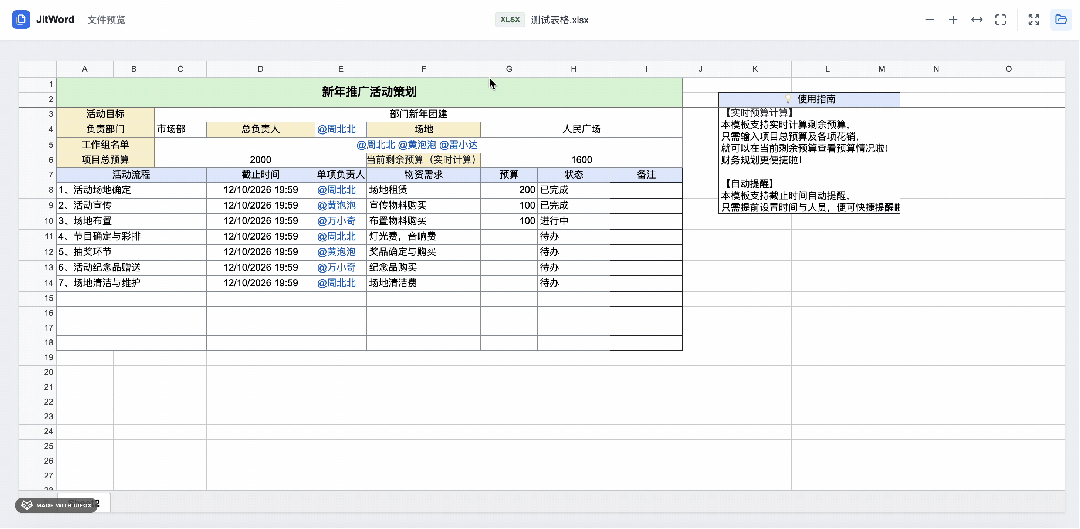The image size is (1080, 529).
Task: Select column H header
Action: click(574, 69)
